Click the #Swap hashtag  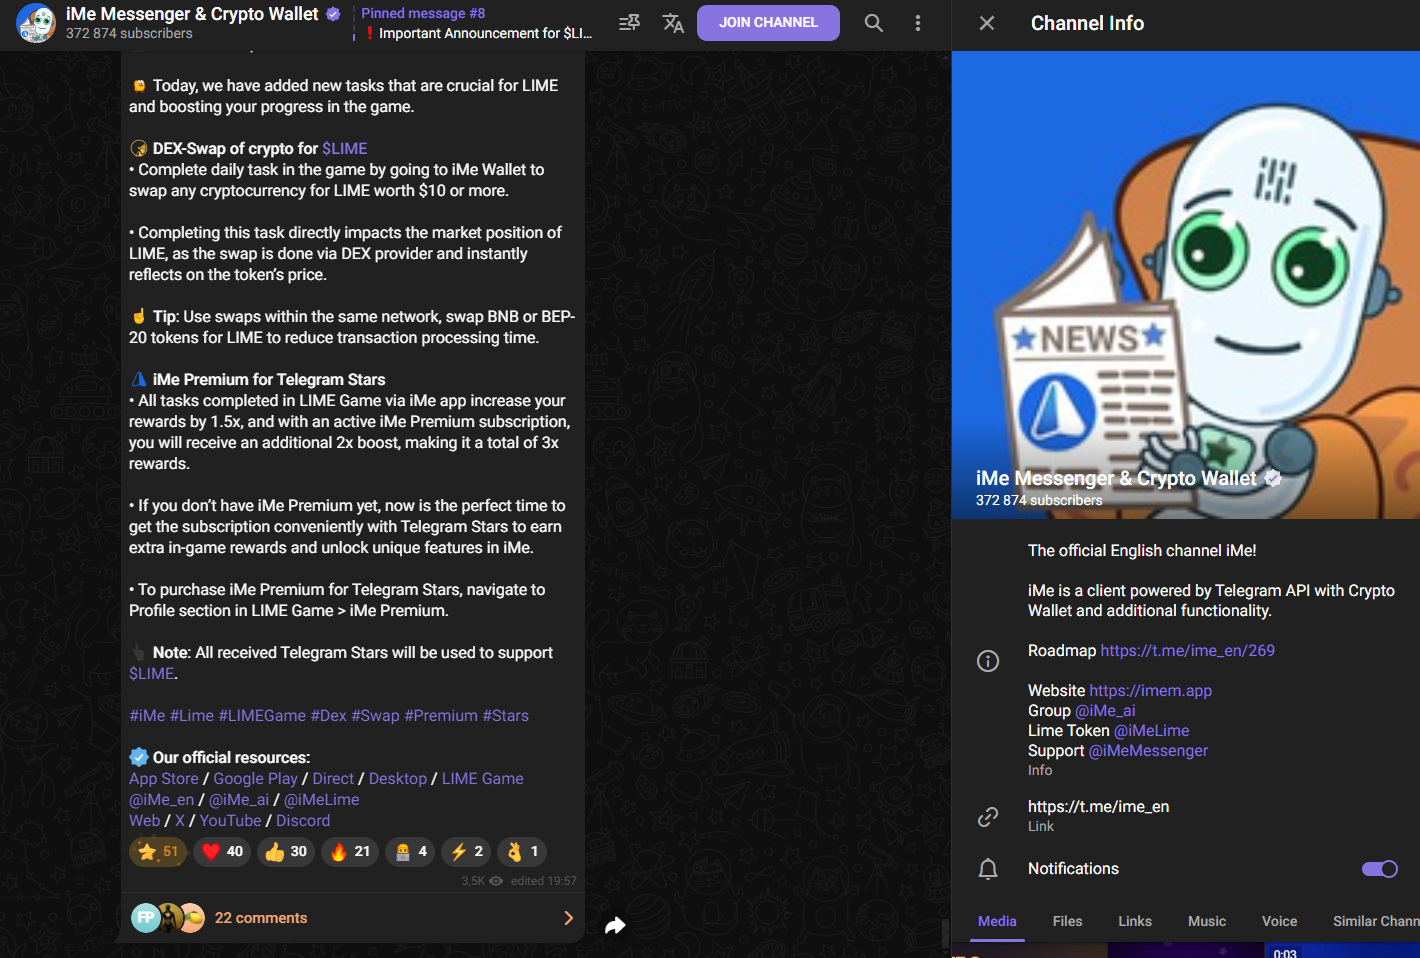click(375, 716)
